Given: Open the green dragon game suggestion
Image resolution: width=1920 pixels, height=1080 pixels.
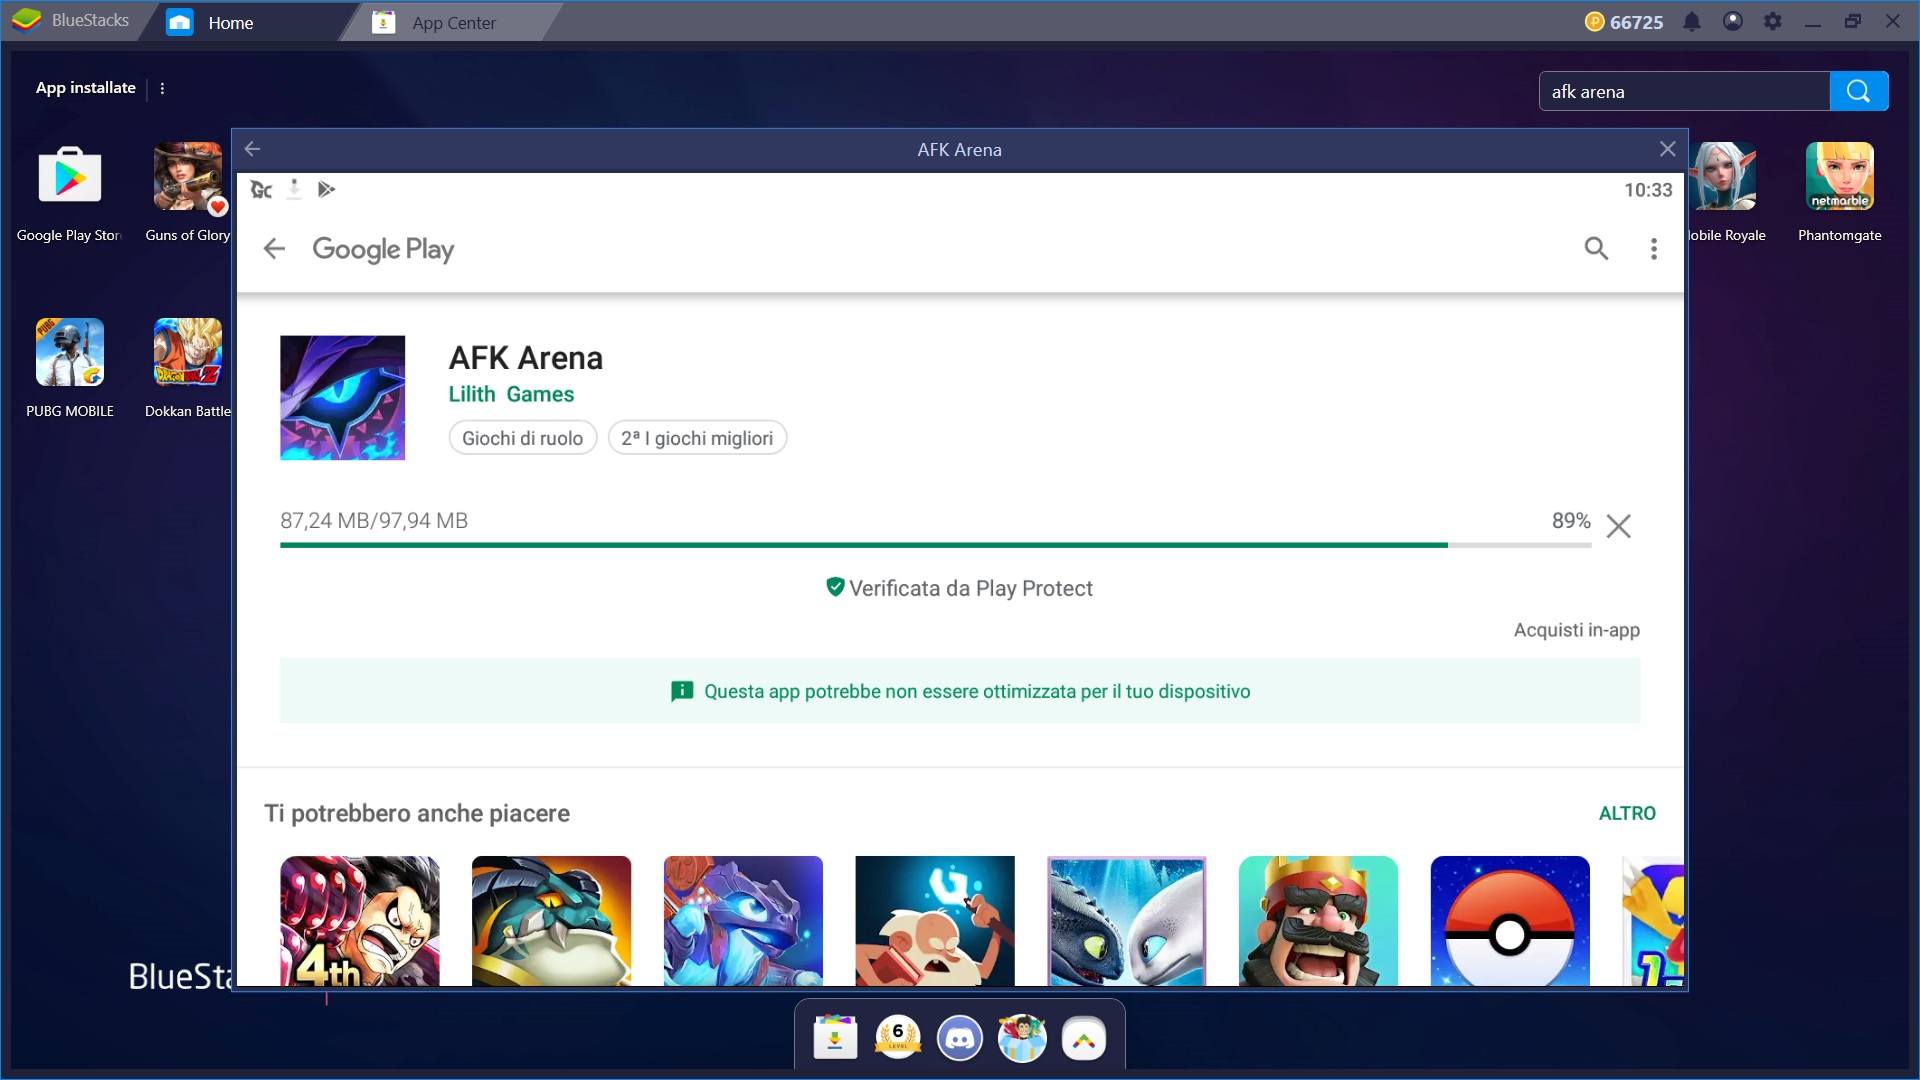Looking at the screenshot, I should (x=551, y=921).
